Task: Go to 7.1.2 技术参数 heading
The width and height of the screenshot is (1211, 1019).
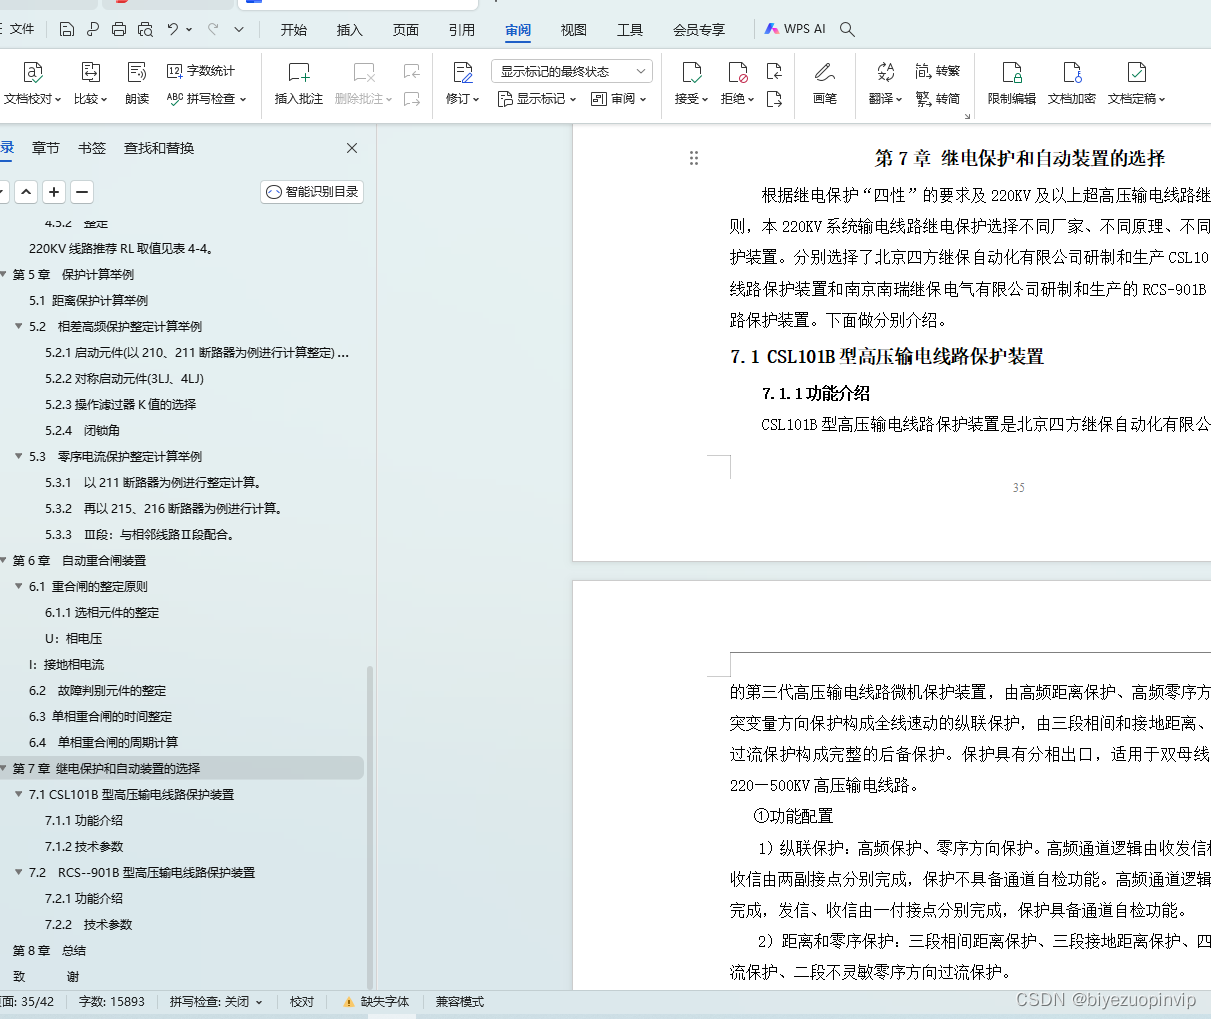Action: tap(84, 846)
